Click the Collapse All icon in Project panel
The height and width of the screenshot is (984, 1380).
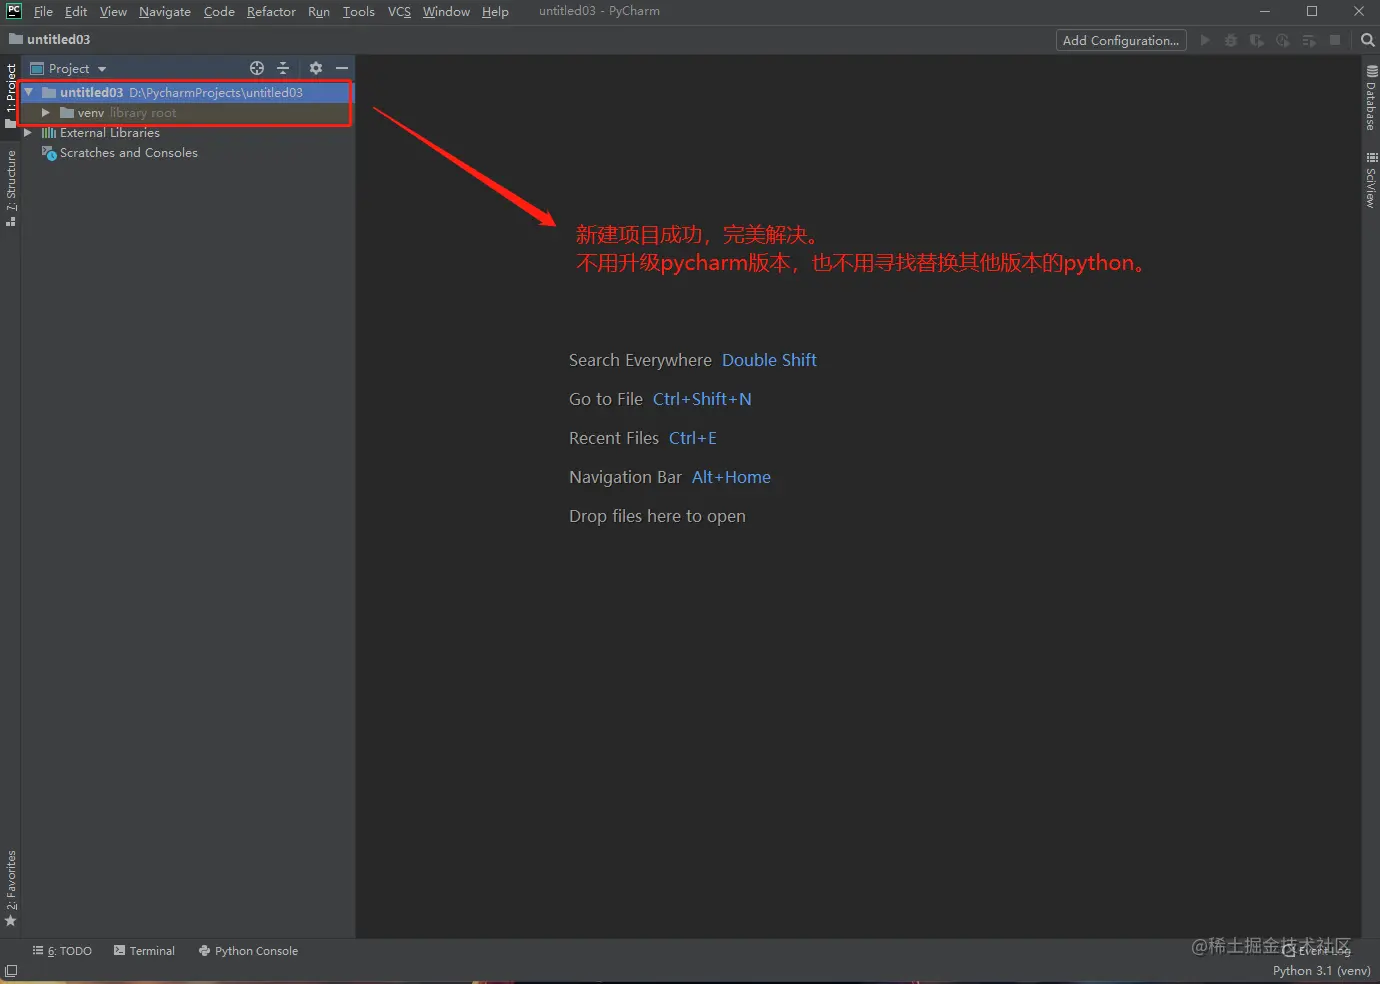pos(283,68)
